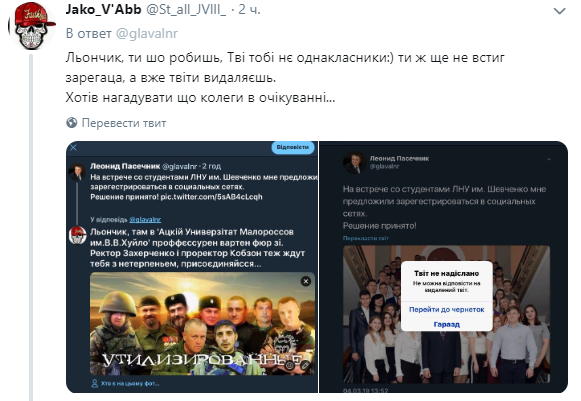Open pic.twitter.com/5sAB4cLcqh link
Screen dimensions: 581x401
tap(211, 197)
